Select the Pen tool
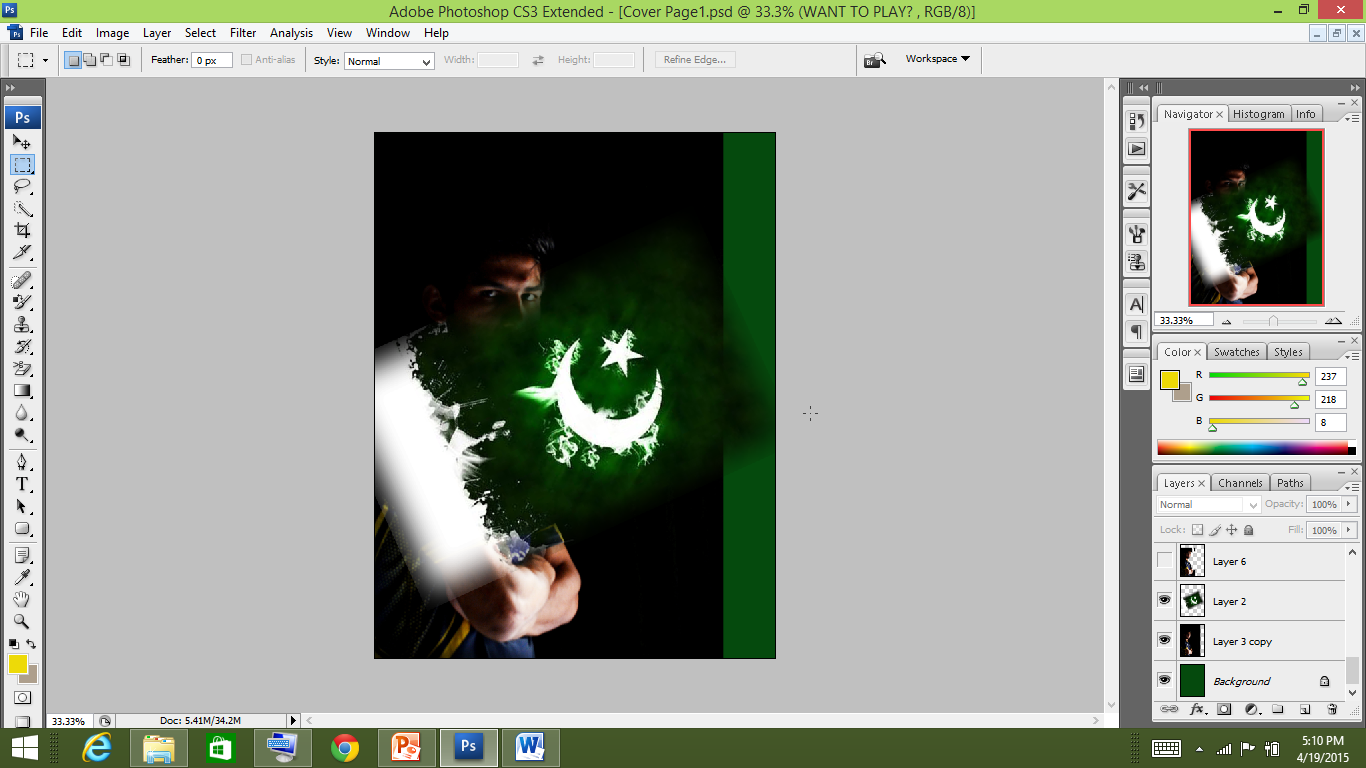This screenshot has width=1366, height=768. (22, 462)
